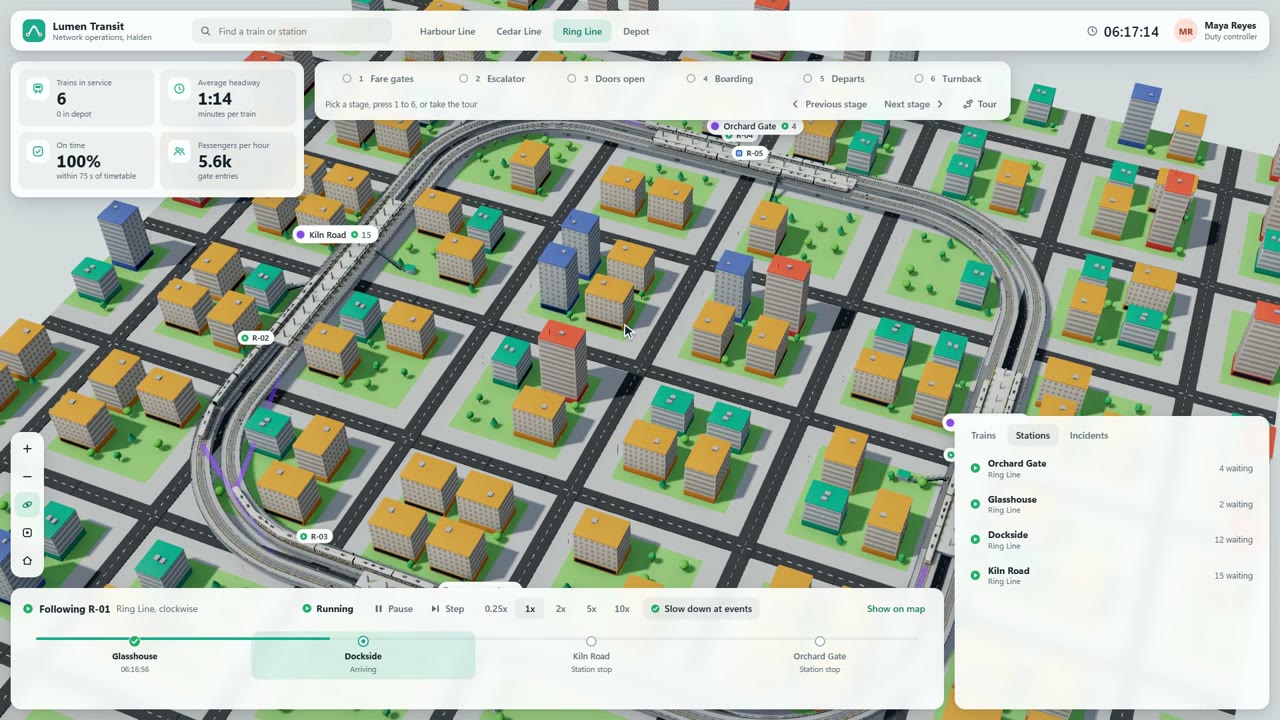
Task: Select stage 2 Escalator
Action: tap(492, 79)
